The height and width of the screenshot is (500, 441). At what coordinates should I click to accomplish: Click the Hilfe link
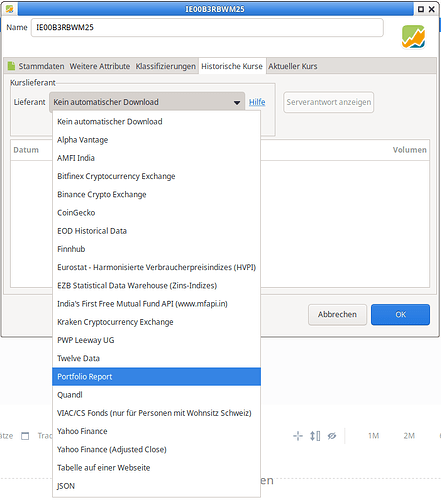(x=257, y=102)
